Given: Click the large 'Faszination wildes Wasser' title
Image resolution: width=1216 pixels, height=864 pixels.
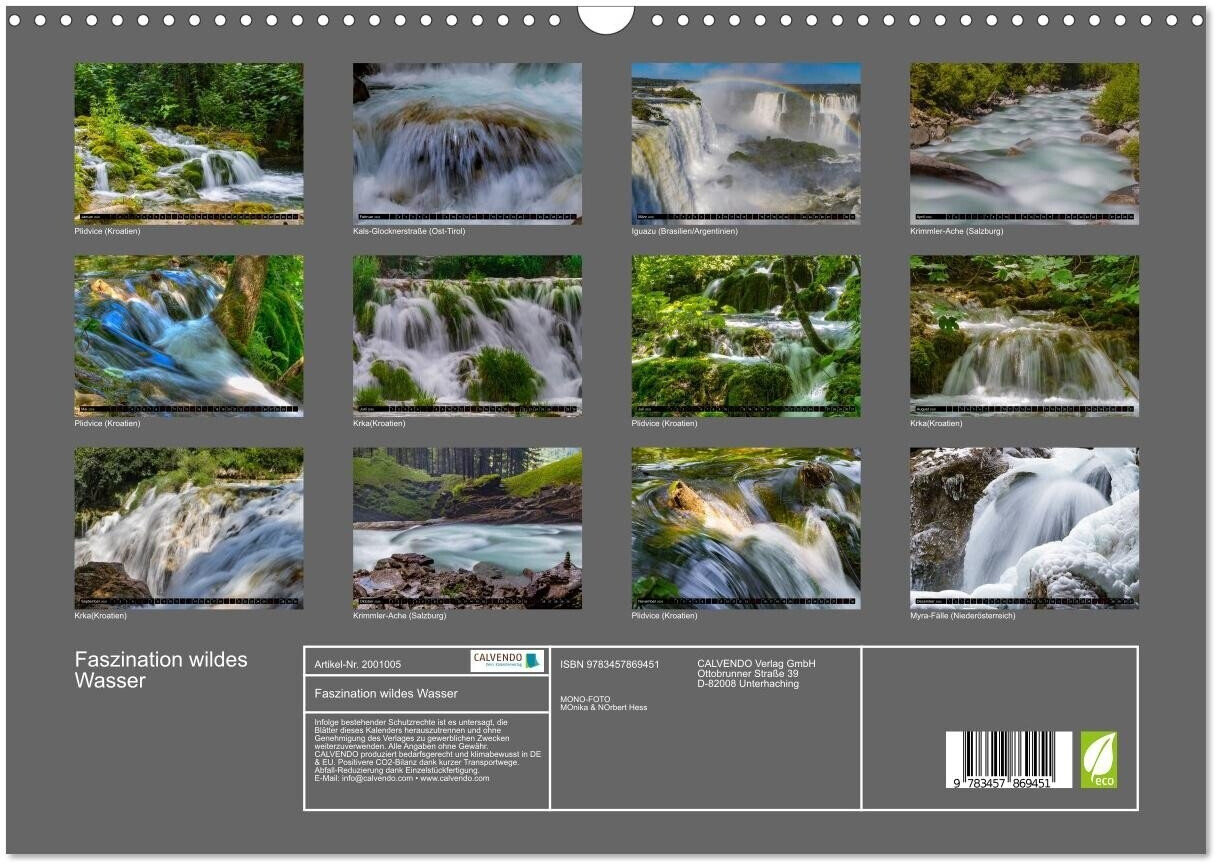Looking at the screenshot, I should (x=161, y=670).
